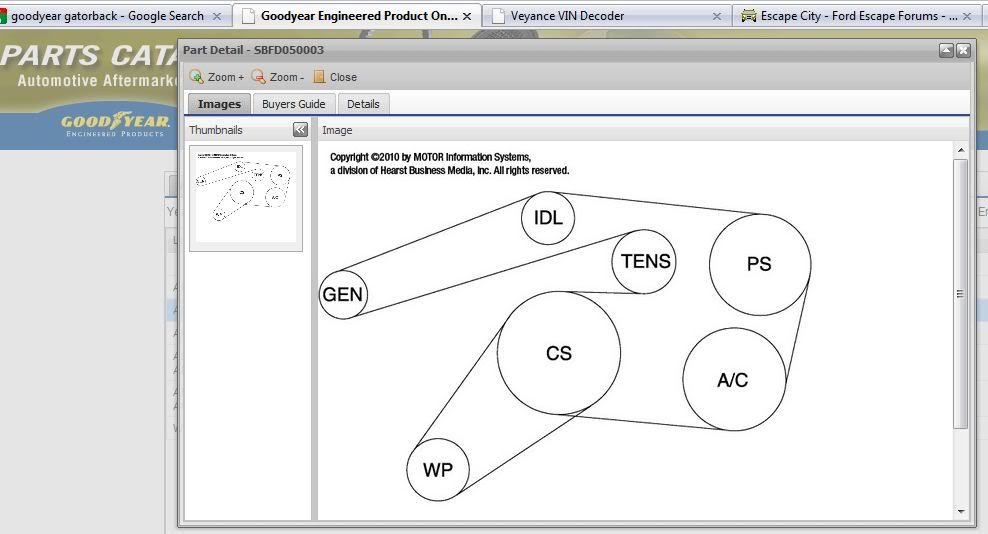The height and width of the screenshot is (534, 988).
Task: Click the Close toolbar label
Action: (x=343, y=77)
